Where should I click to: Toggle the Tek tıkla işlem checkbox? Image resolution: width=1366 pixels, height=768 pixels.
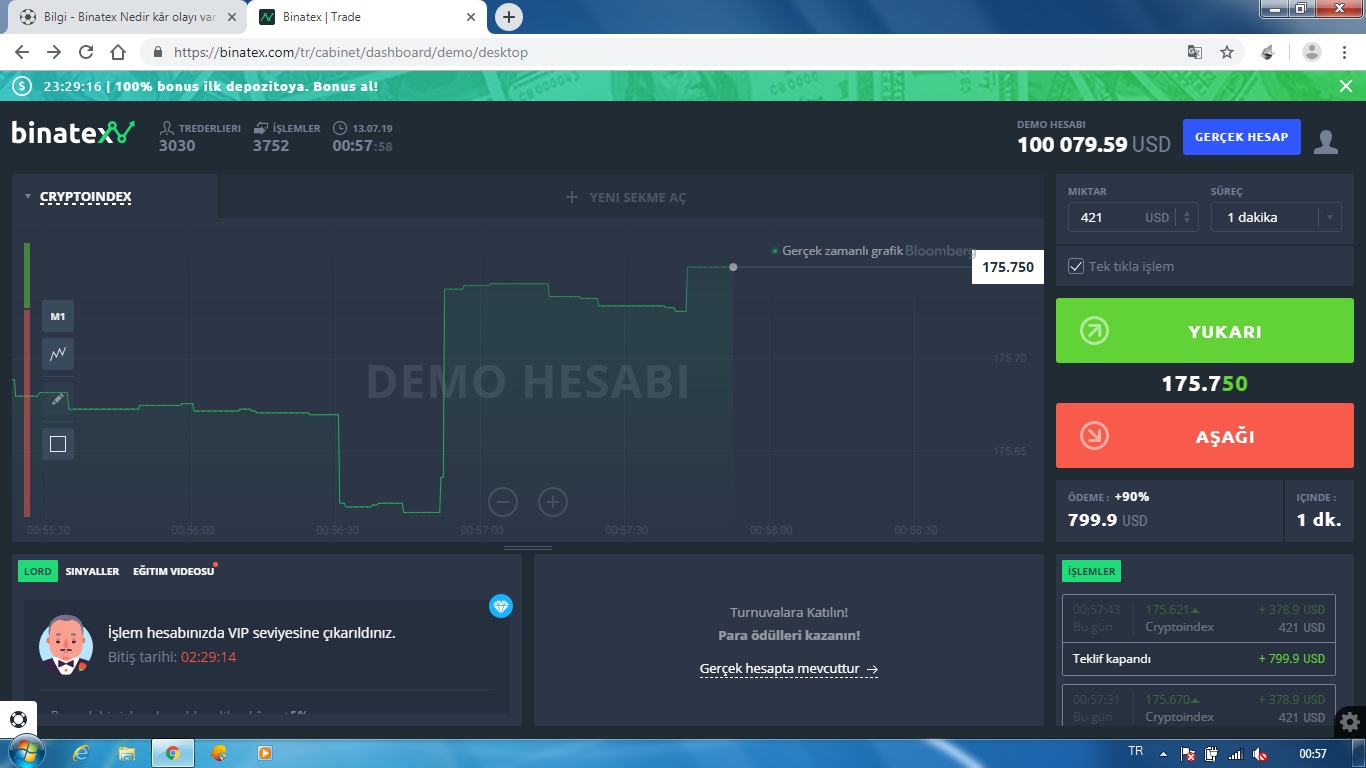click(x=1077, y=266)
